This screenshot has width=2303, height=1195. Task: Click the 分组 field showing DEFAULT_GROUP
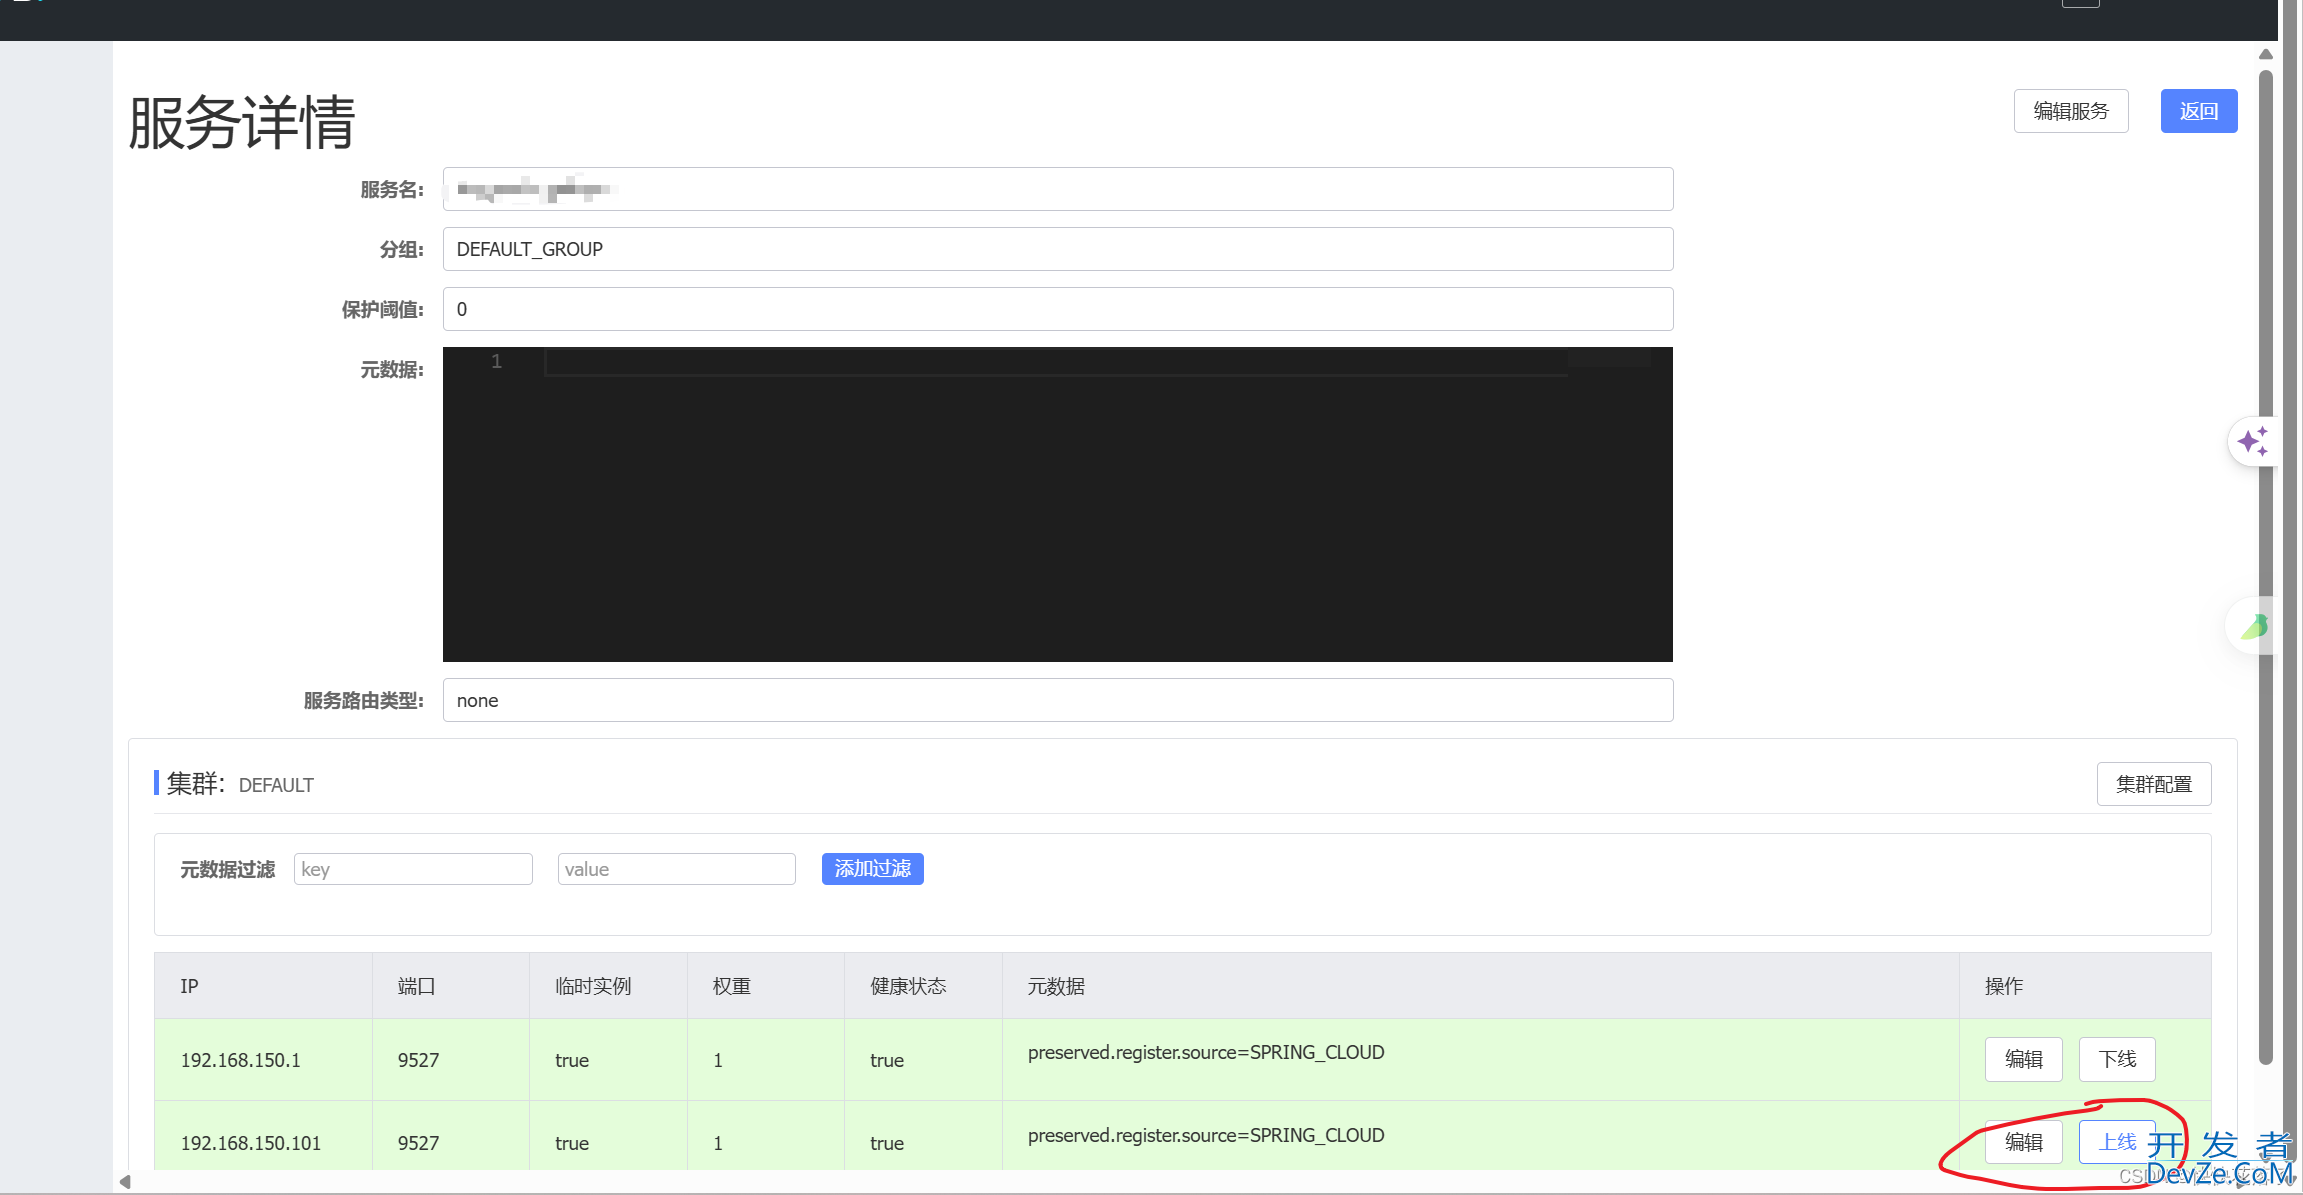pos(1057,249)
